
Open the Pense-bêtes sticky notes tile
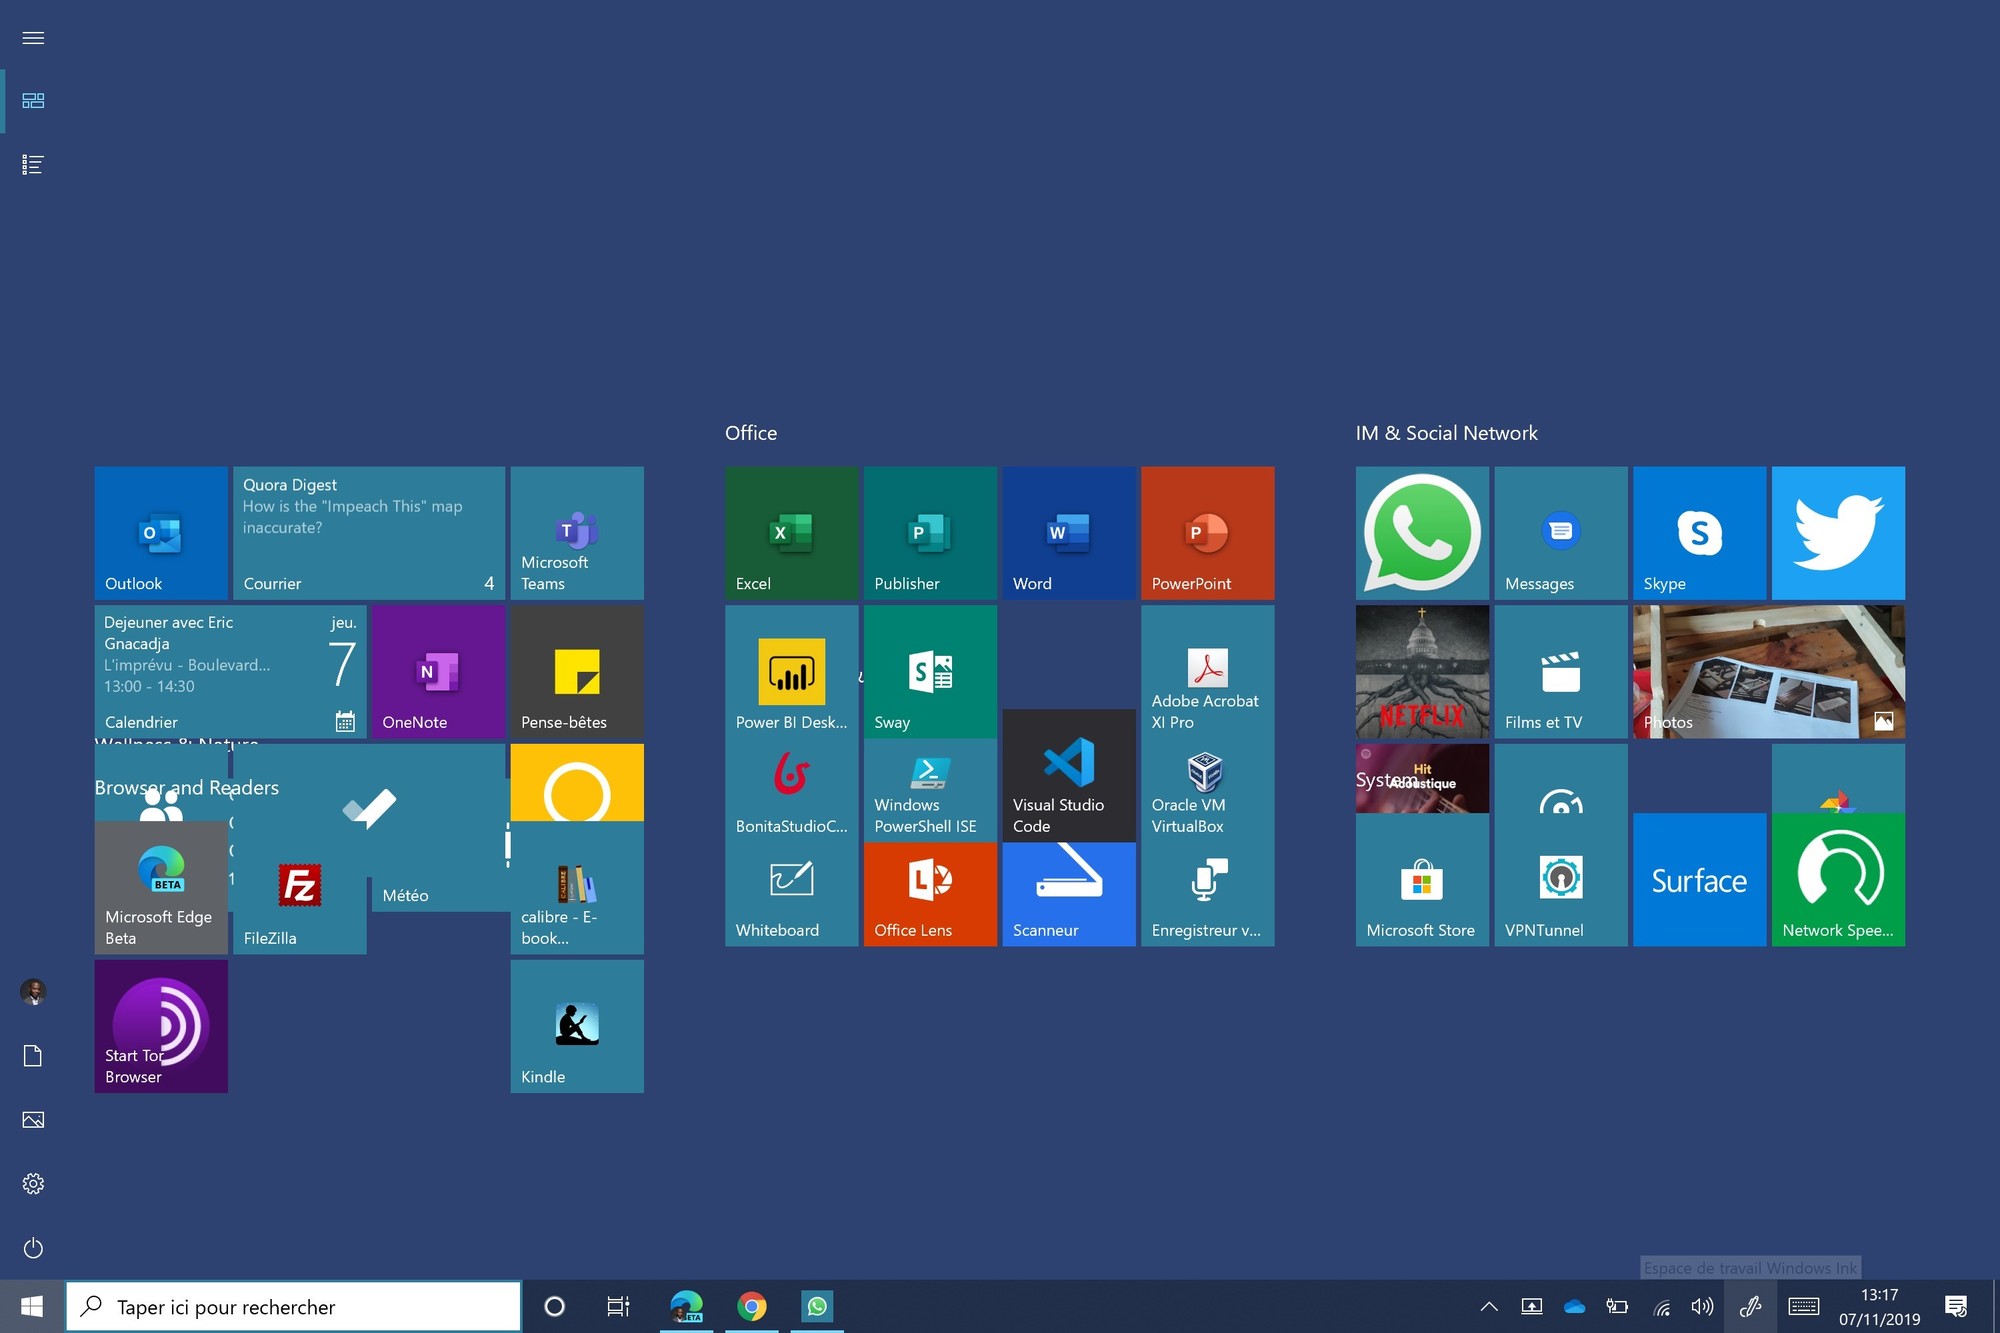coord(577,672)
